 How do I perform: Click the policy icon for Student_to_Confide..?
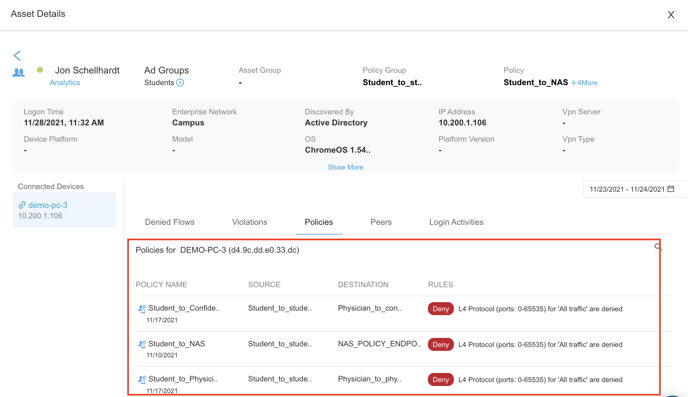point(142,309)
